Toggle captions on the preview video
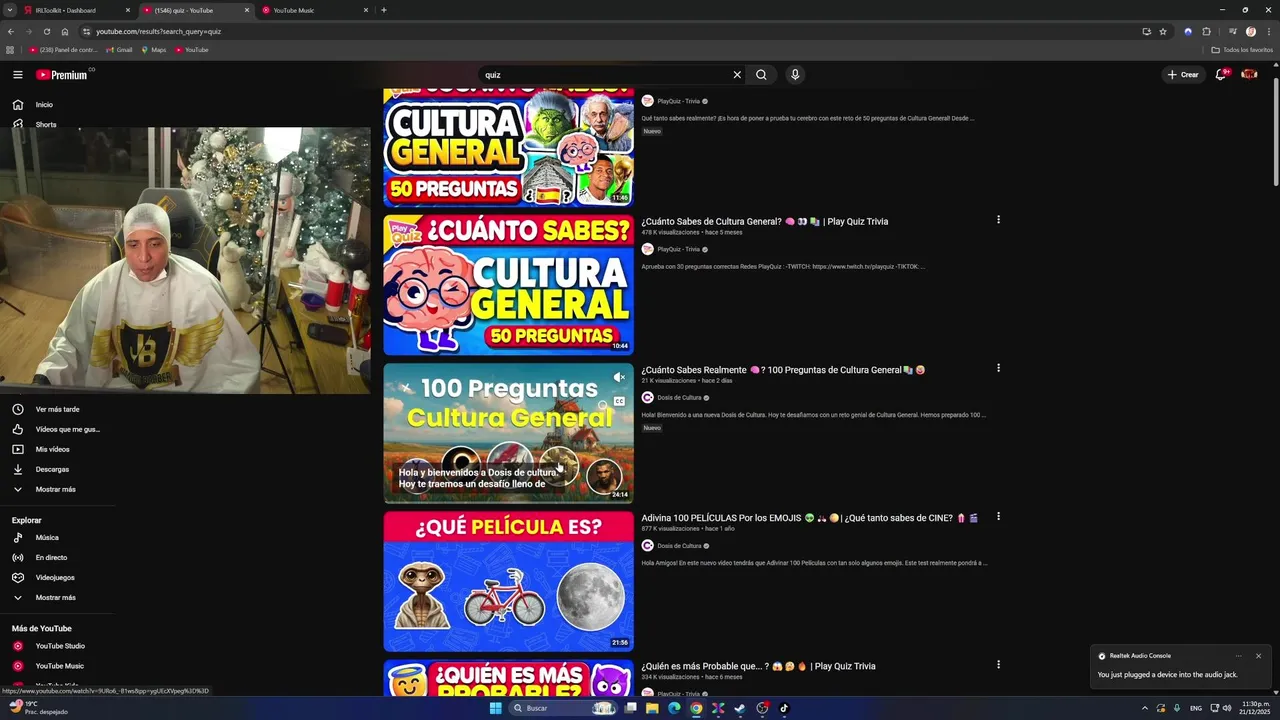Viewport: 1280px width, 720px height. point(619,401)
